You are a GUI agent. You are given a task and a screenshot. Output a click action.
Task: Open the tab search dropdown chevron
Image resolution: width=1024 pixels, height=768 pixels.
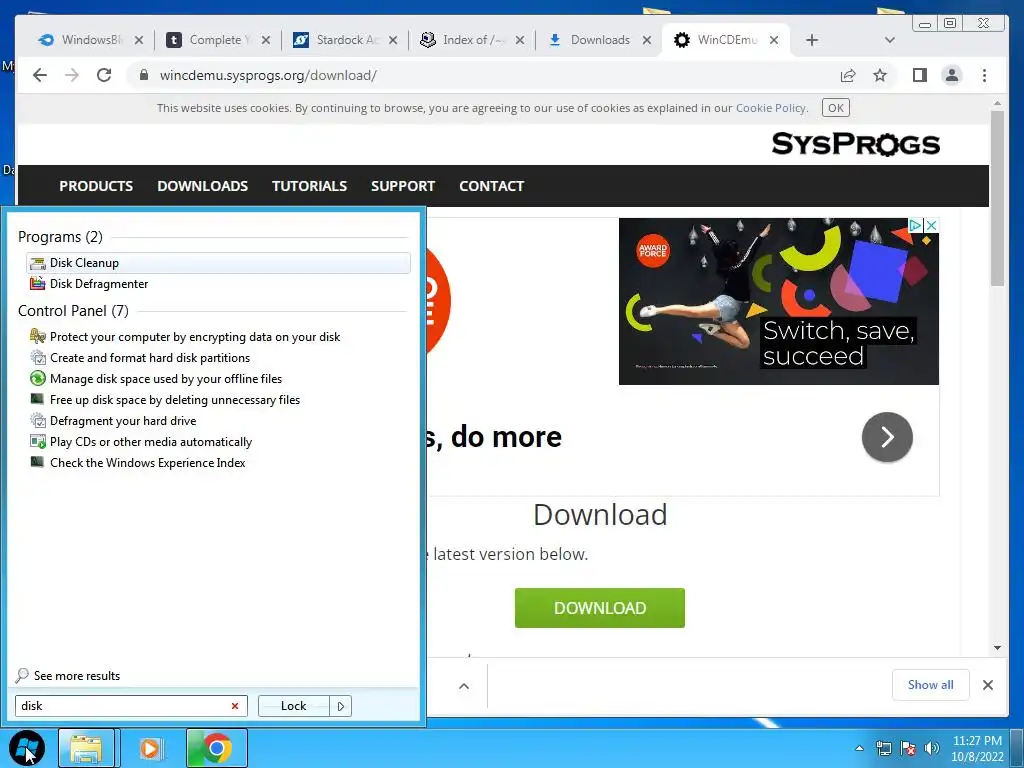pos(889,40)
